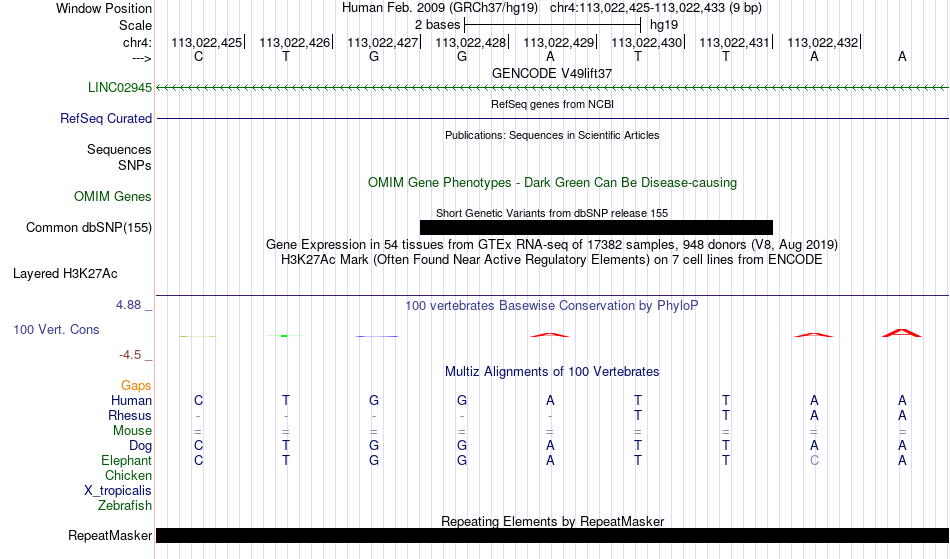Click the Zebrafish alignment row label
Screen dimensions: 950x559
tap(125, 505)
